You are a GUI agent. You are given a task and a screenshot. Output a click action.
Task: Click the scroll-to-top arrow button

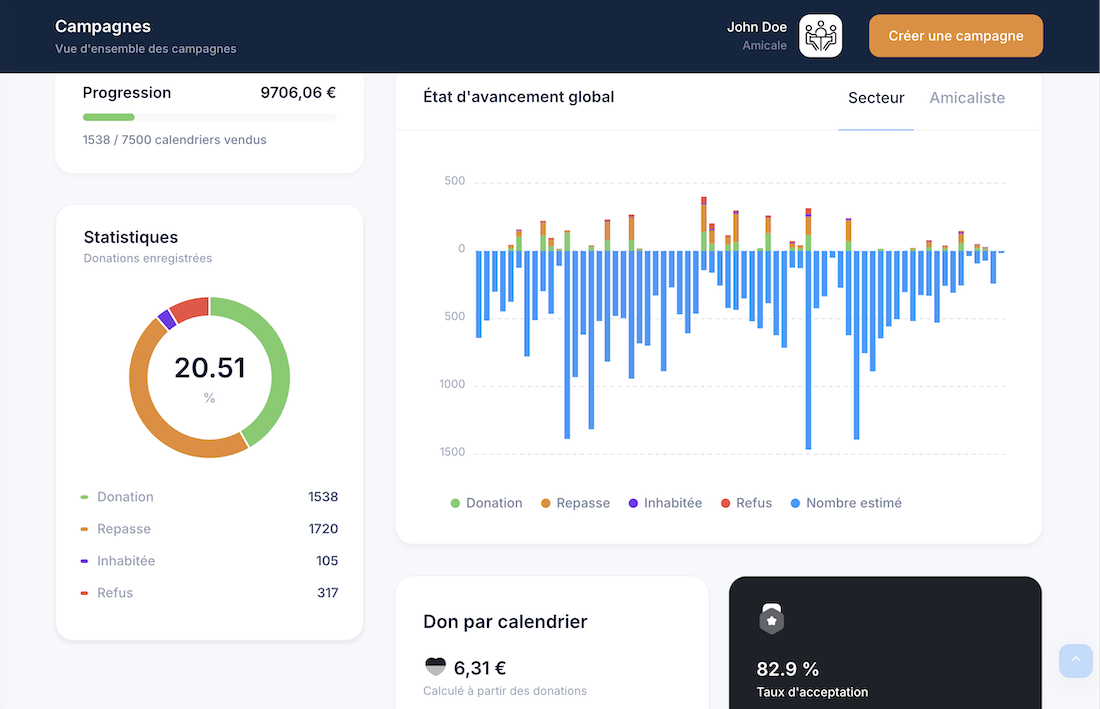coord(1076,660)
